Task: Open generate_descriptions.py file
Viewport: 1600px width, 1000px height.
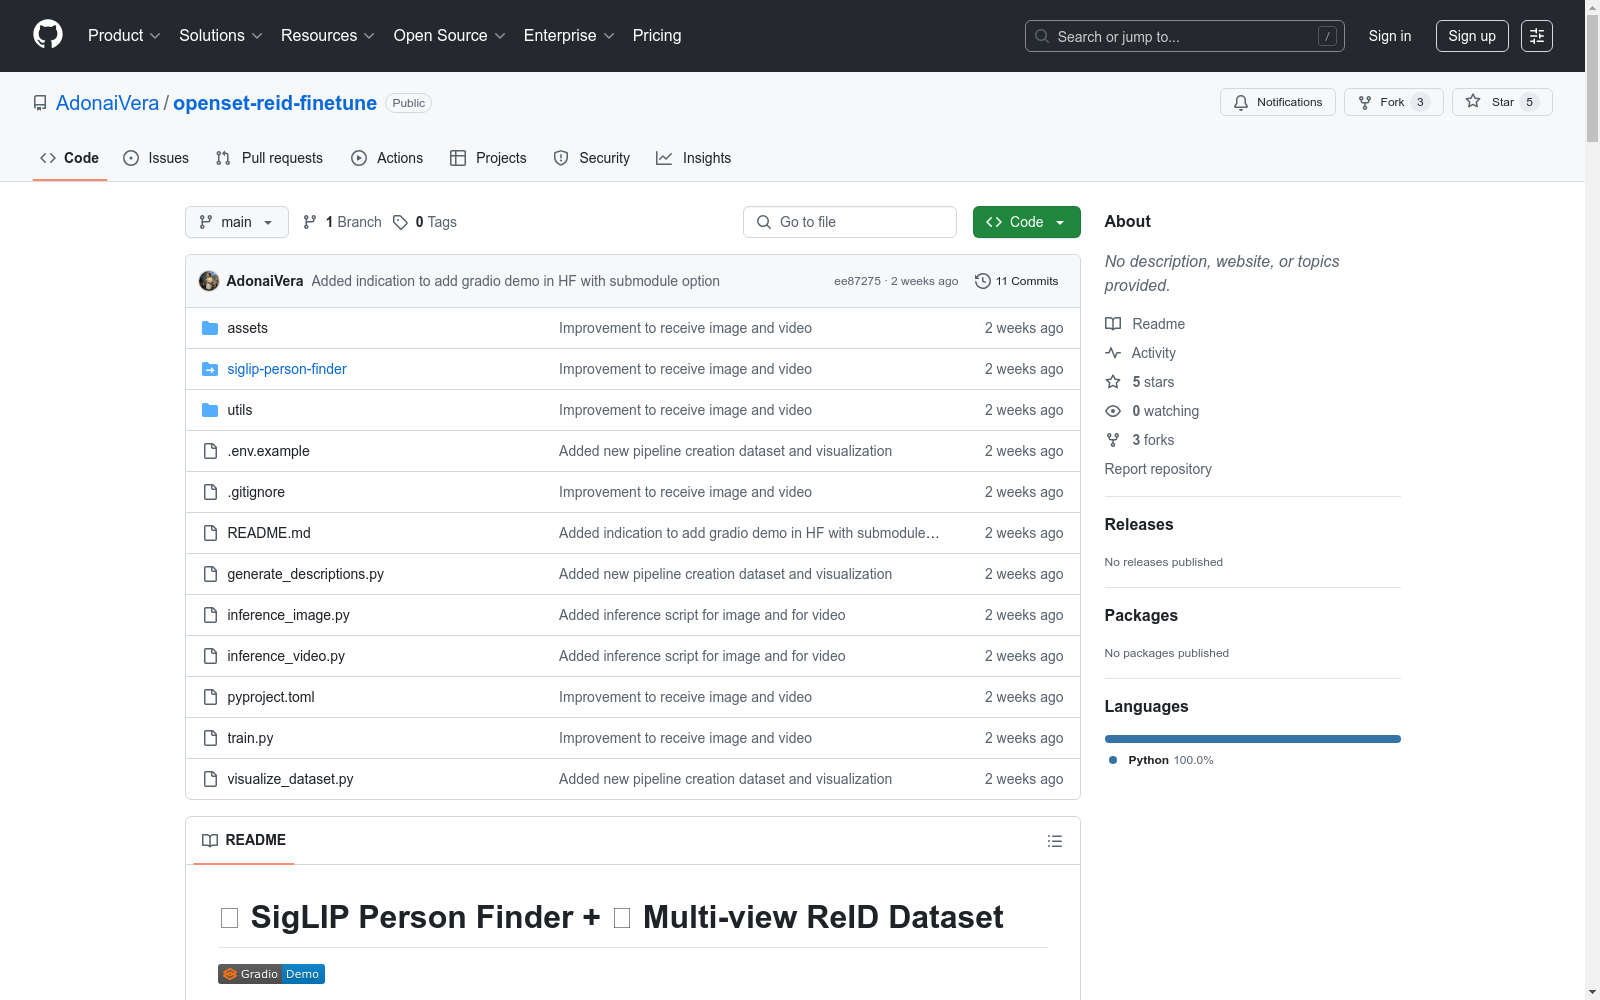Action: pos(306,574)
